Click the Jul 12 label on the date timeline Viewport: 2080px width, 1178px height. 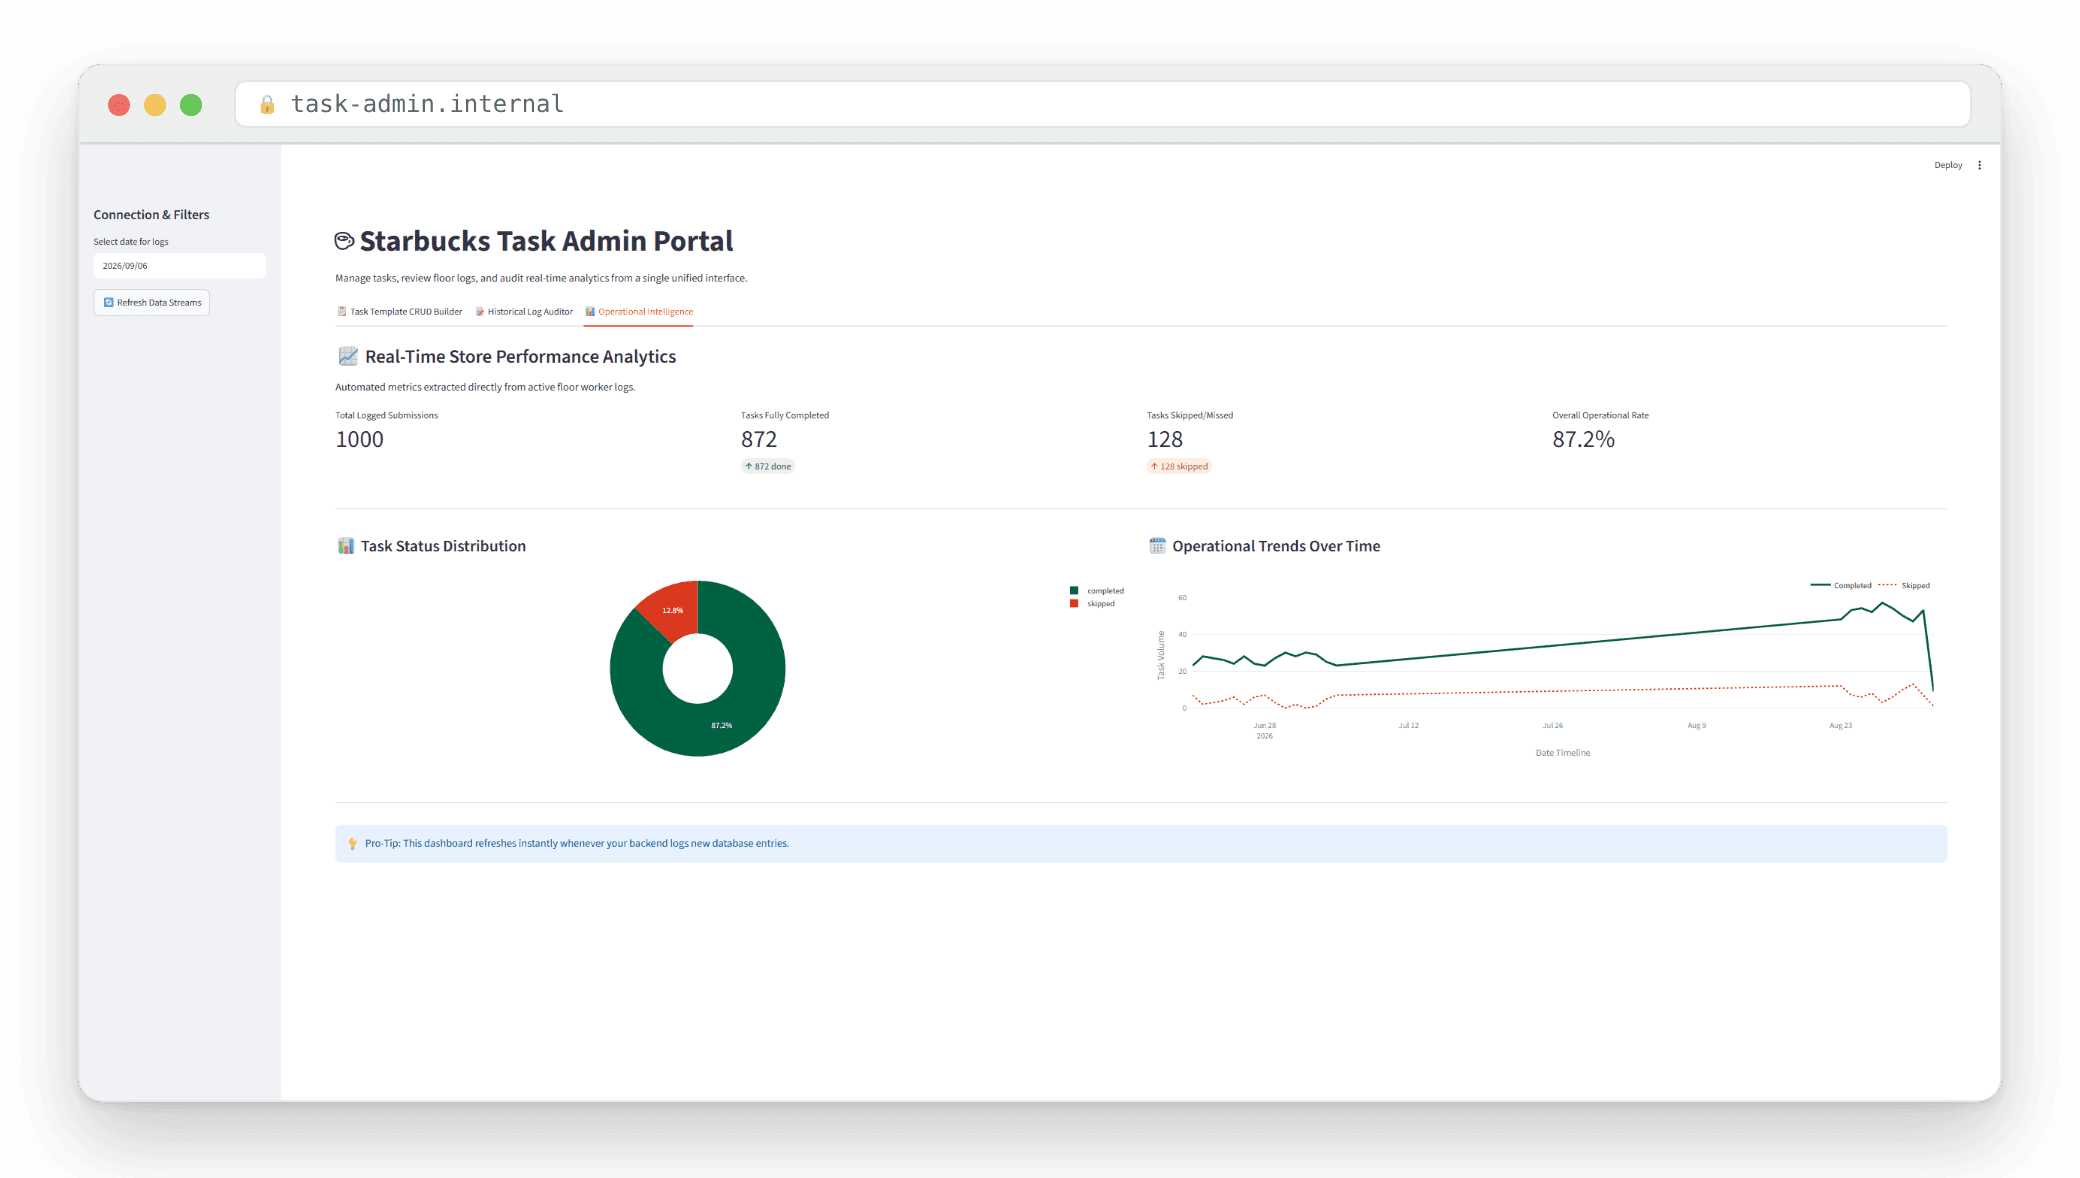[x=1409, y=726]
